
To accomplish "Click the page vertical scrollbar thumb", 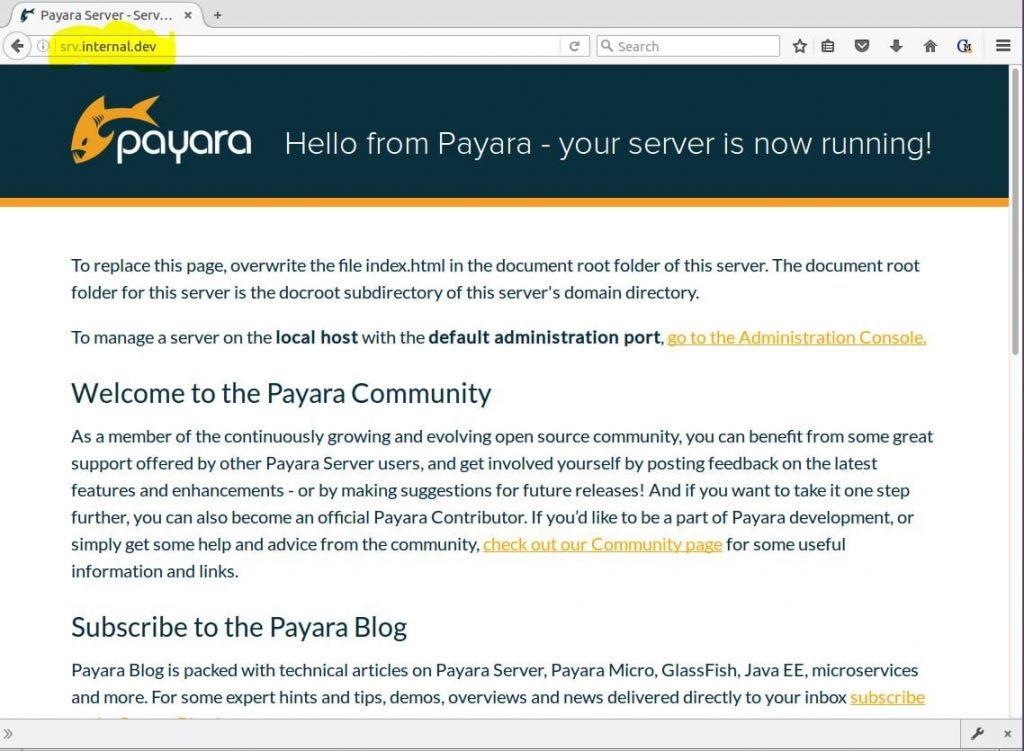I will tap(1016, 212).
